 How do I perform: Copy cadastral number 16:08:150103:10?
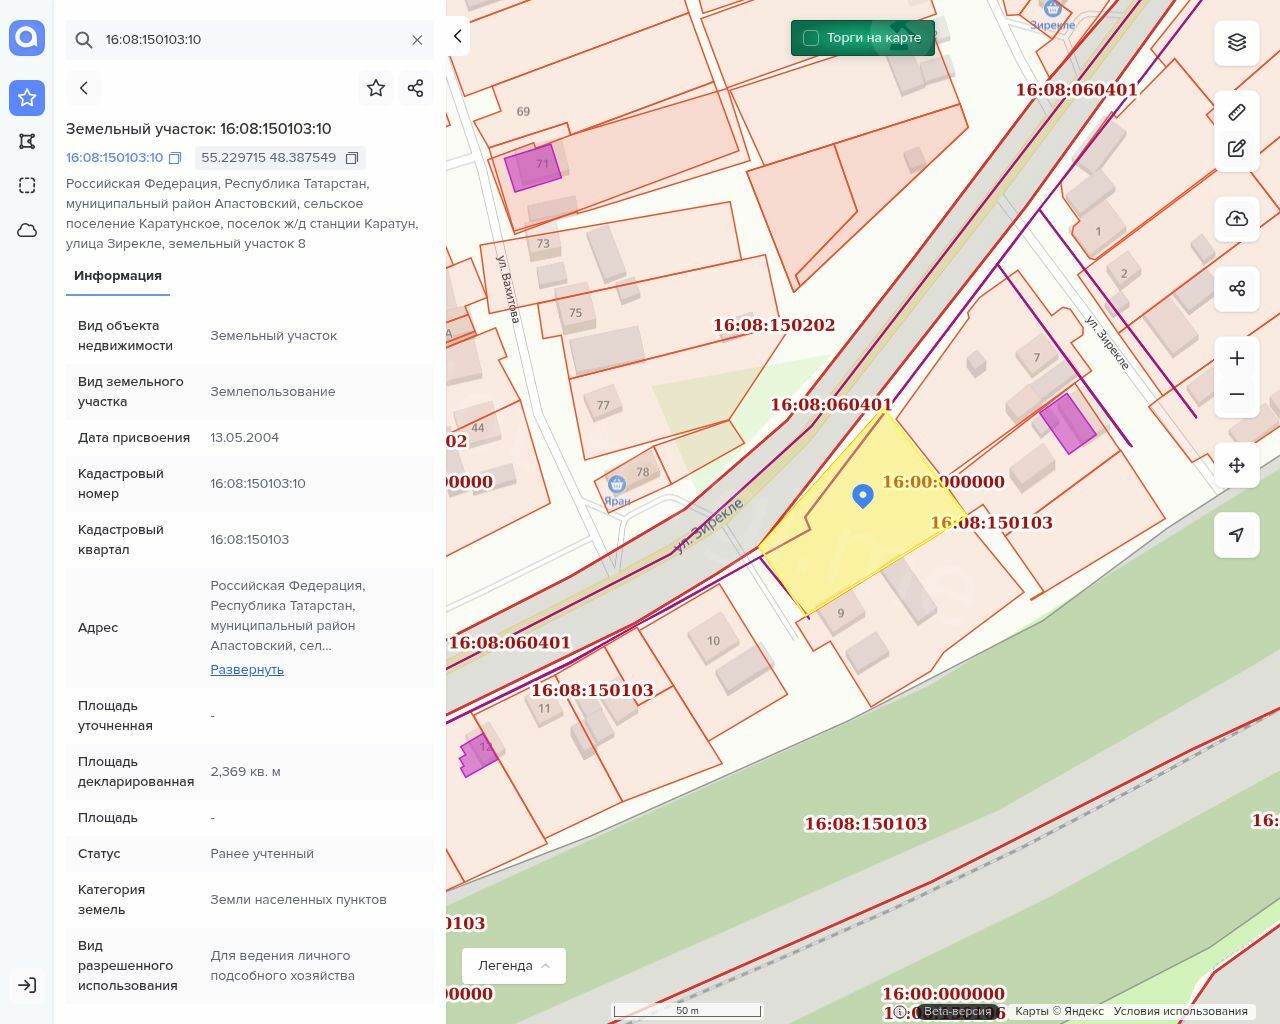click(175, 158)
